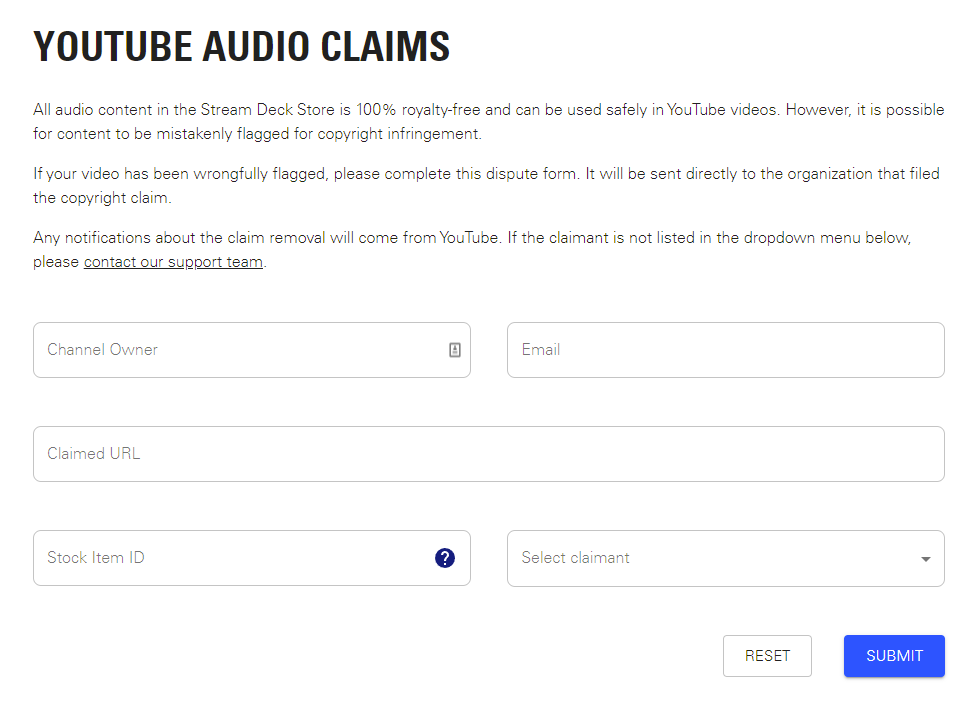Select the Claimed URL input field

pyautogui.click(x=488, y=454)
